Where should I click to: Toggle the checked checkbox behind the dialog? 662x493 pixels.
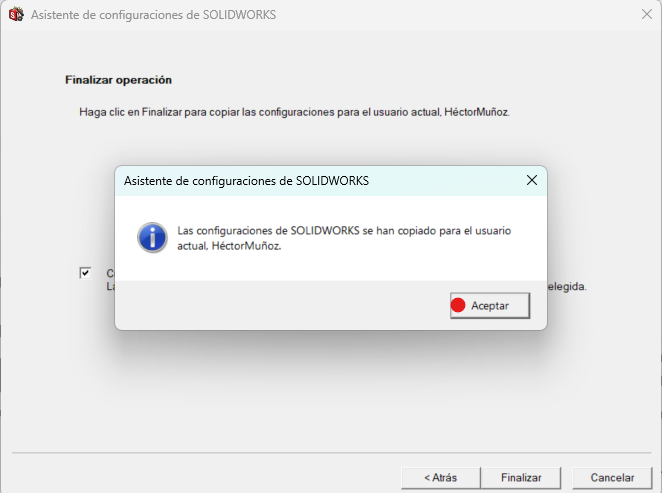point(85,273)
